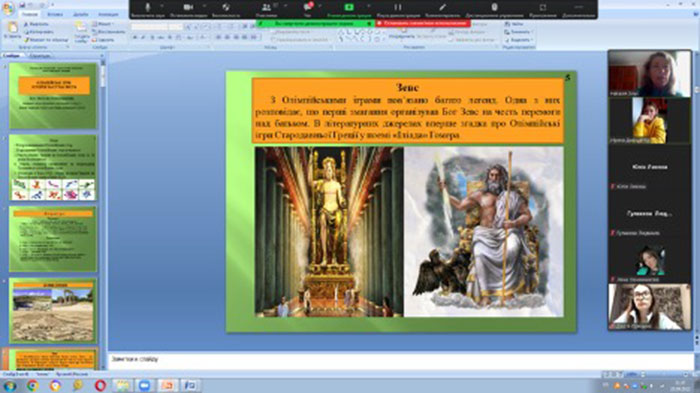Pause the screen share in Zoom toolbar

pos(397,7)
